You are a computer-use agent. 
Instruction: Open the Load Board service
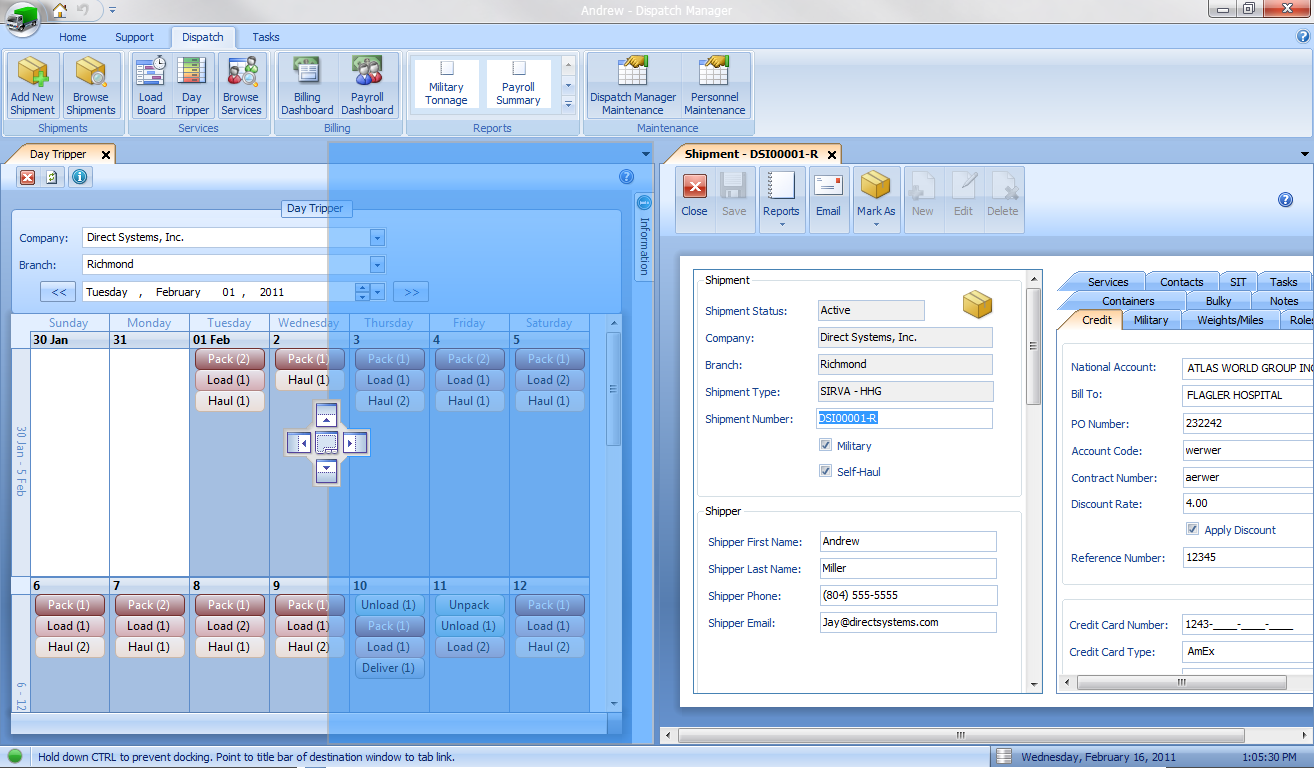coord(151,85)
